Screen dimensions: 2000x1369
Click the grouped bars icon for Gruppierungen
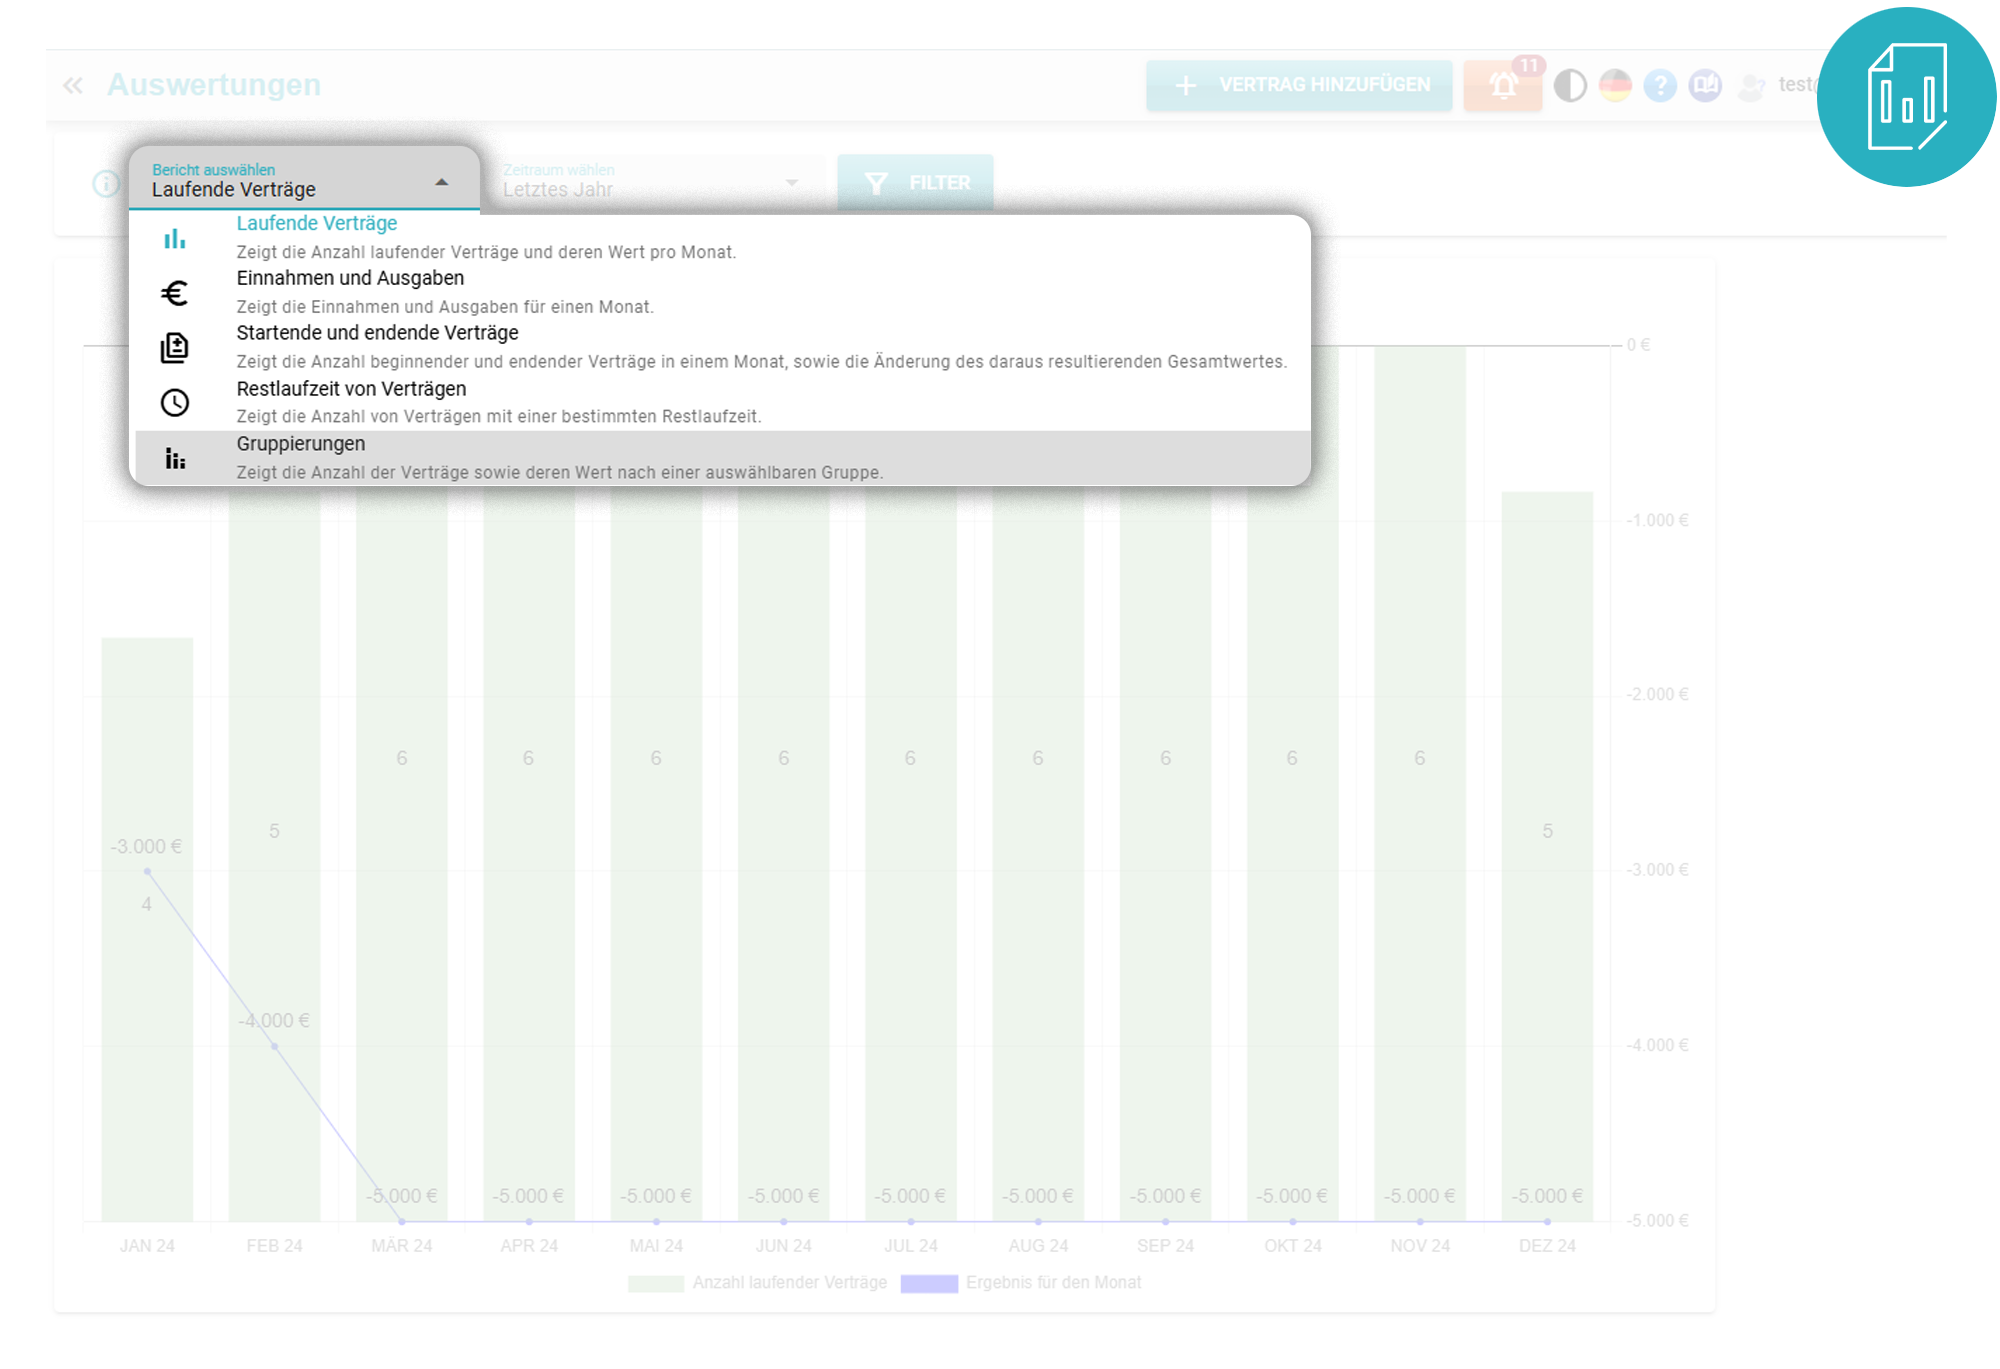click(175, 459)
